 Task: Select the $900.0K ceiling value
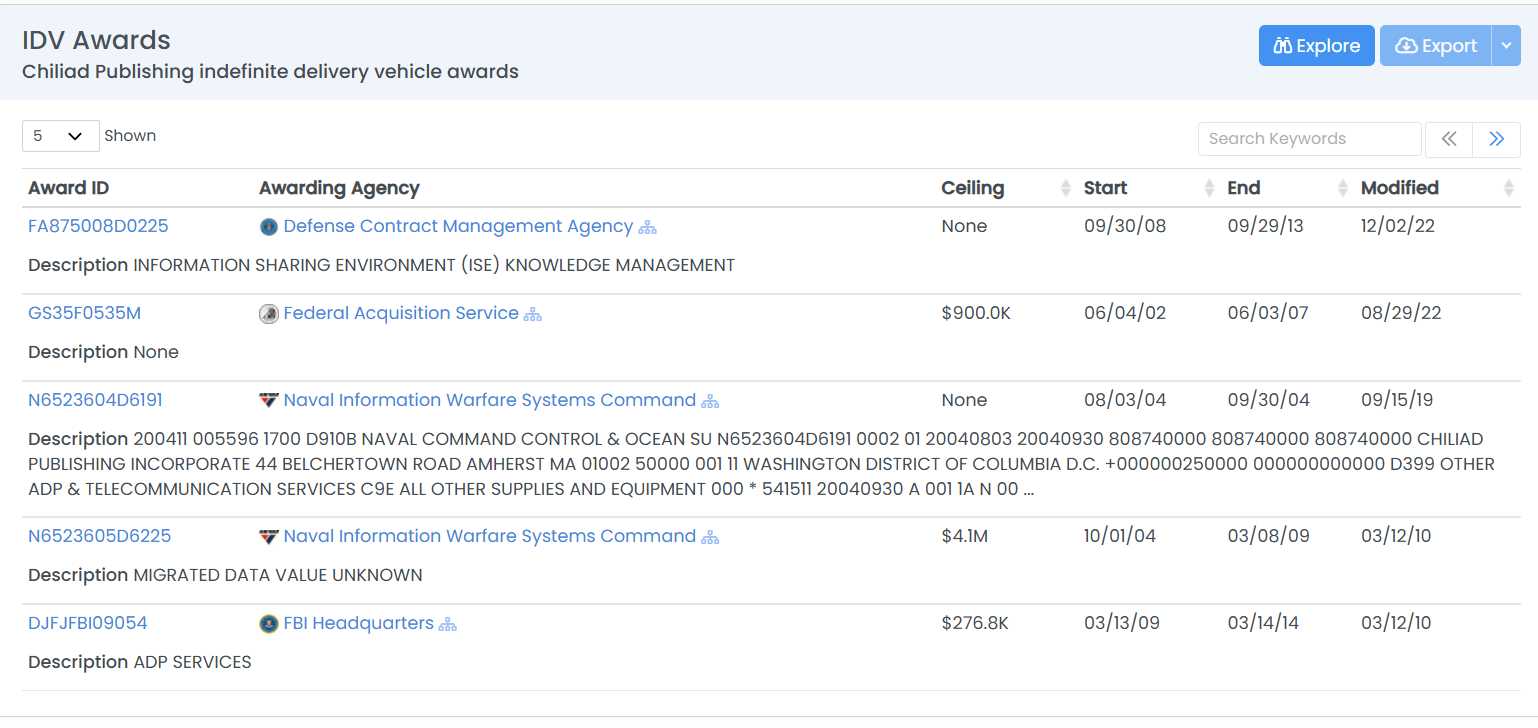[976, 313]
